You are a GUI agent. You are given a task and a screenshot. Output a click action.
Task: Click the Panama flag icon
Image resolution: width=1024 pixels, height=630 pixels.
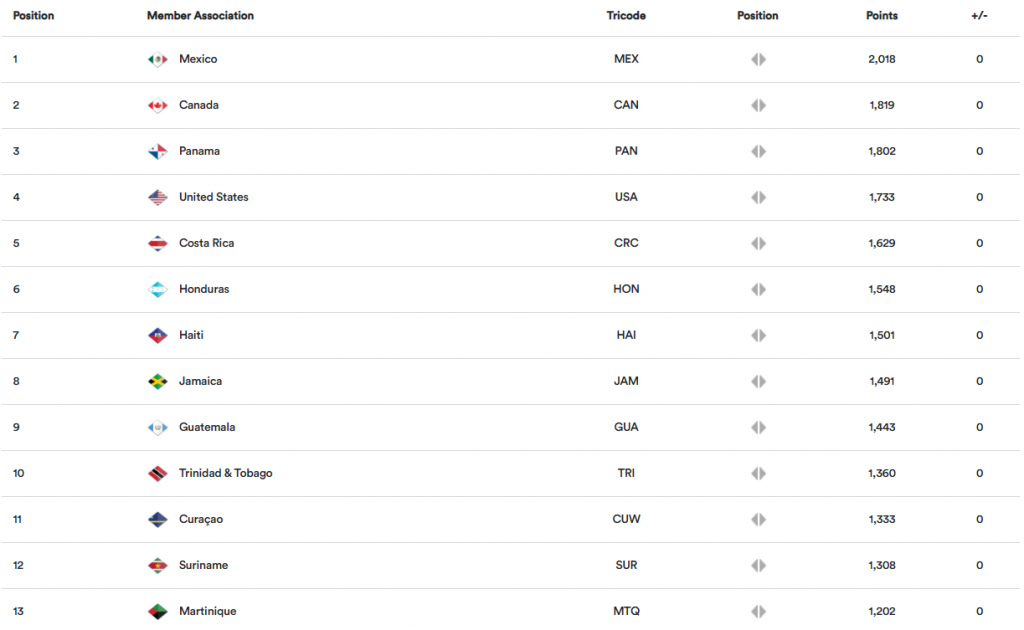pyautogui.click(x=157, y=152)
